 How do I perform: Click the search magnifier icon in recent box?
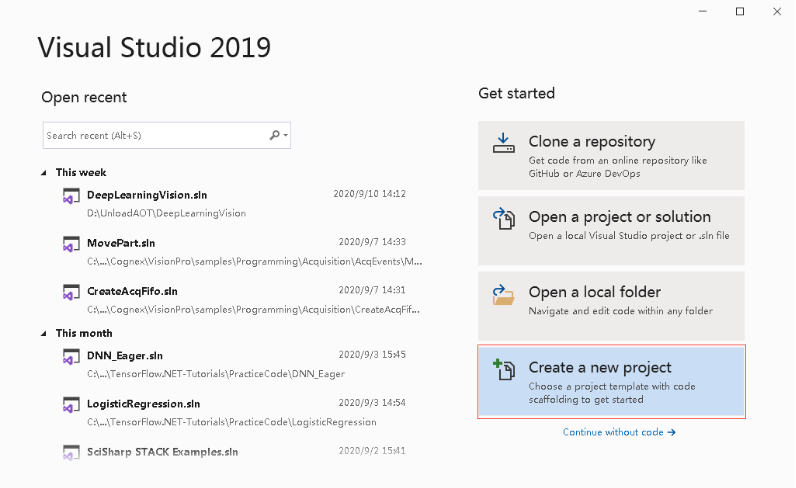(x=274, y=135)
